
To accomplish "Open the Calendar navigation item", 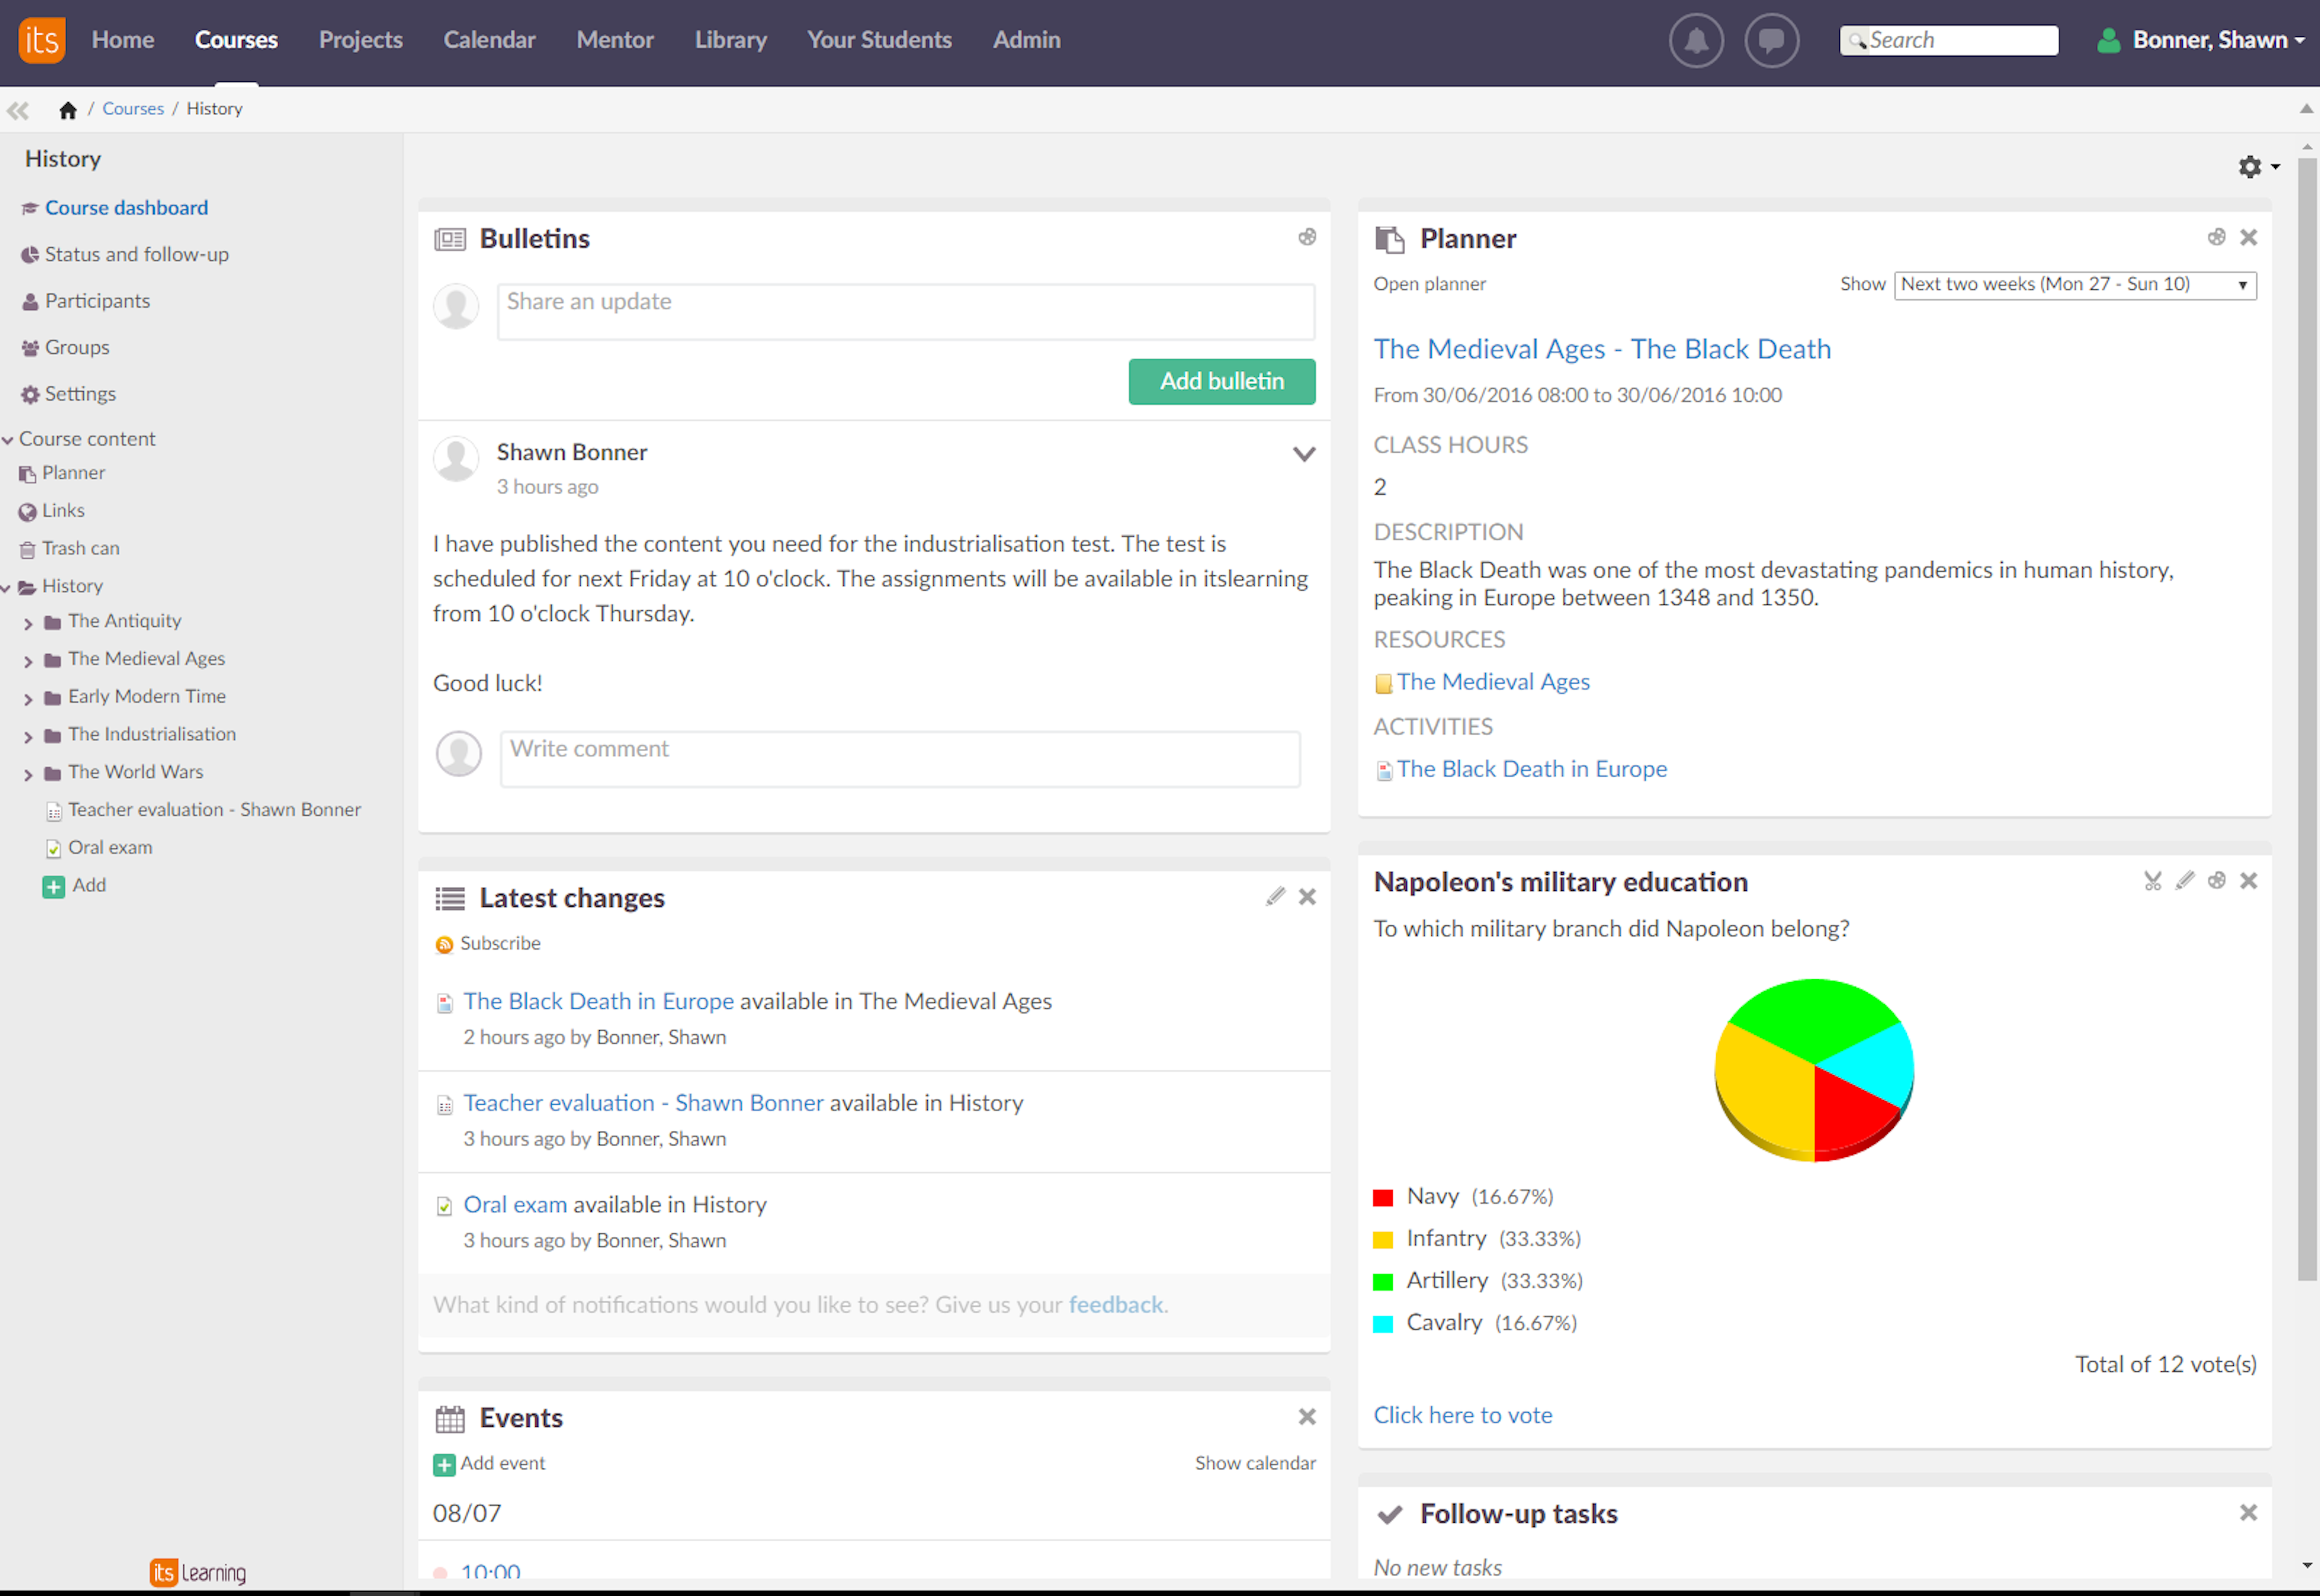I will [489, 40].
